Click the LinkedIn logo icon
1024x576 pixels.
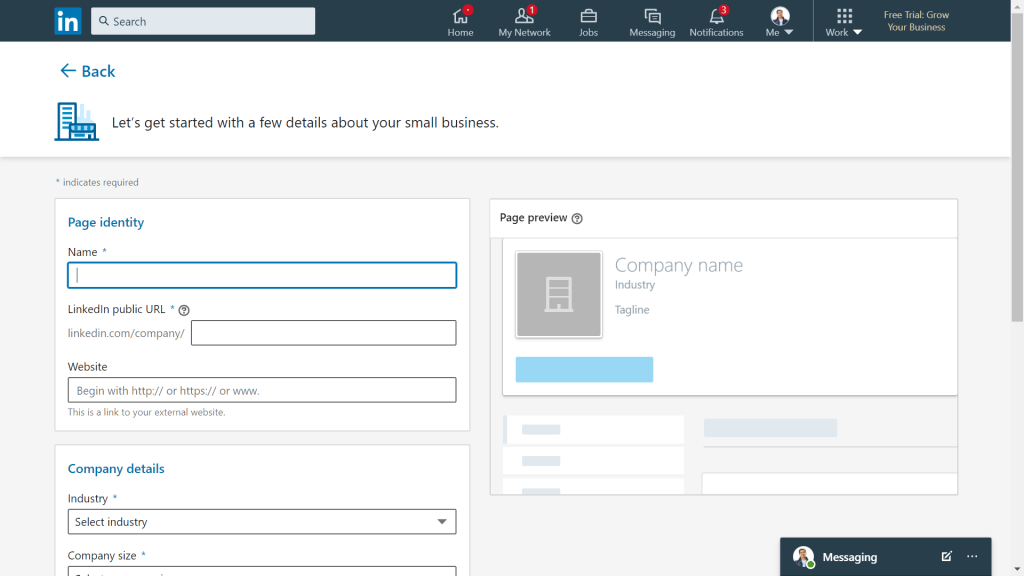[x=68, y=21]
